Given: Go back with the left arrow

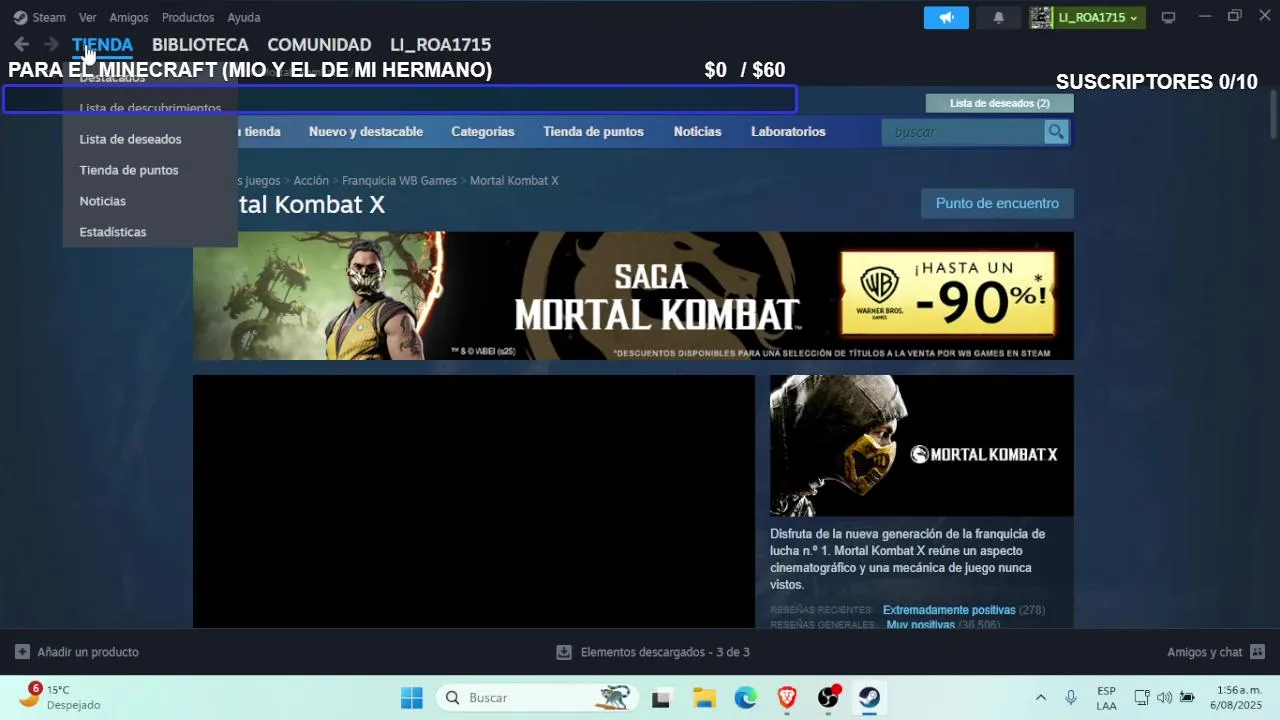Looking at the screenshot, I should (21, 44).
